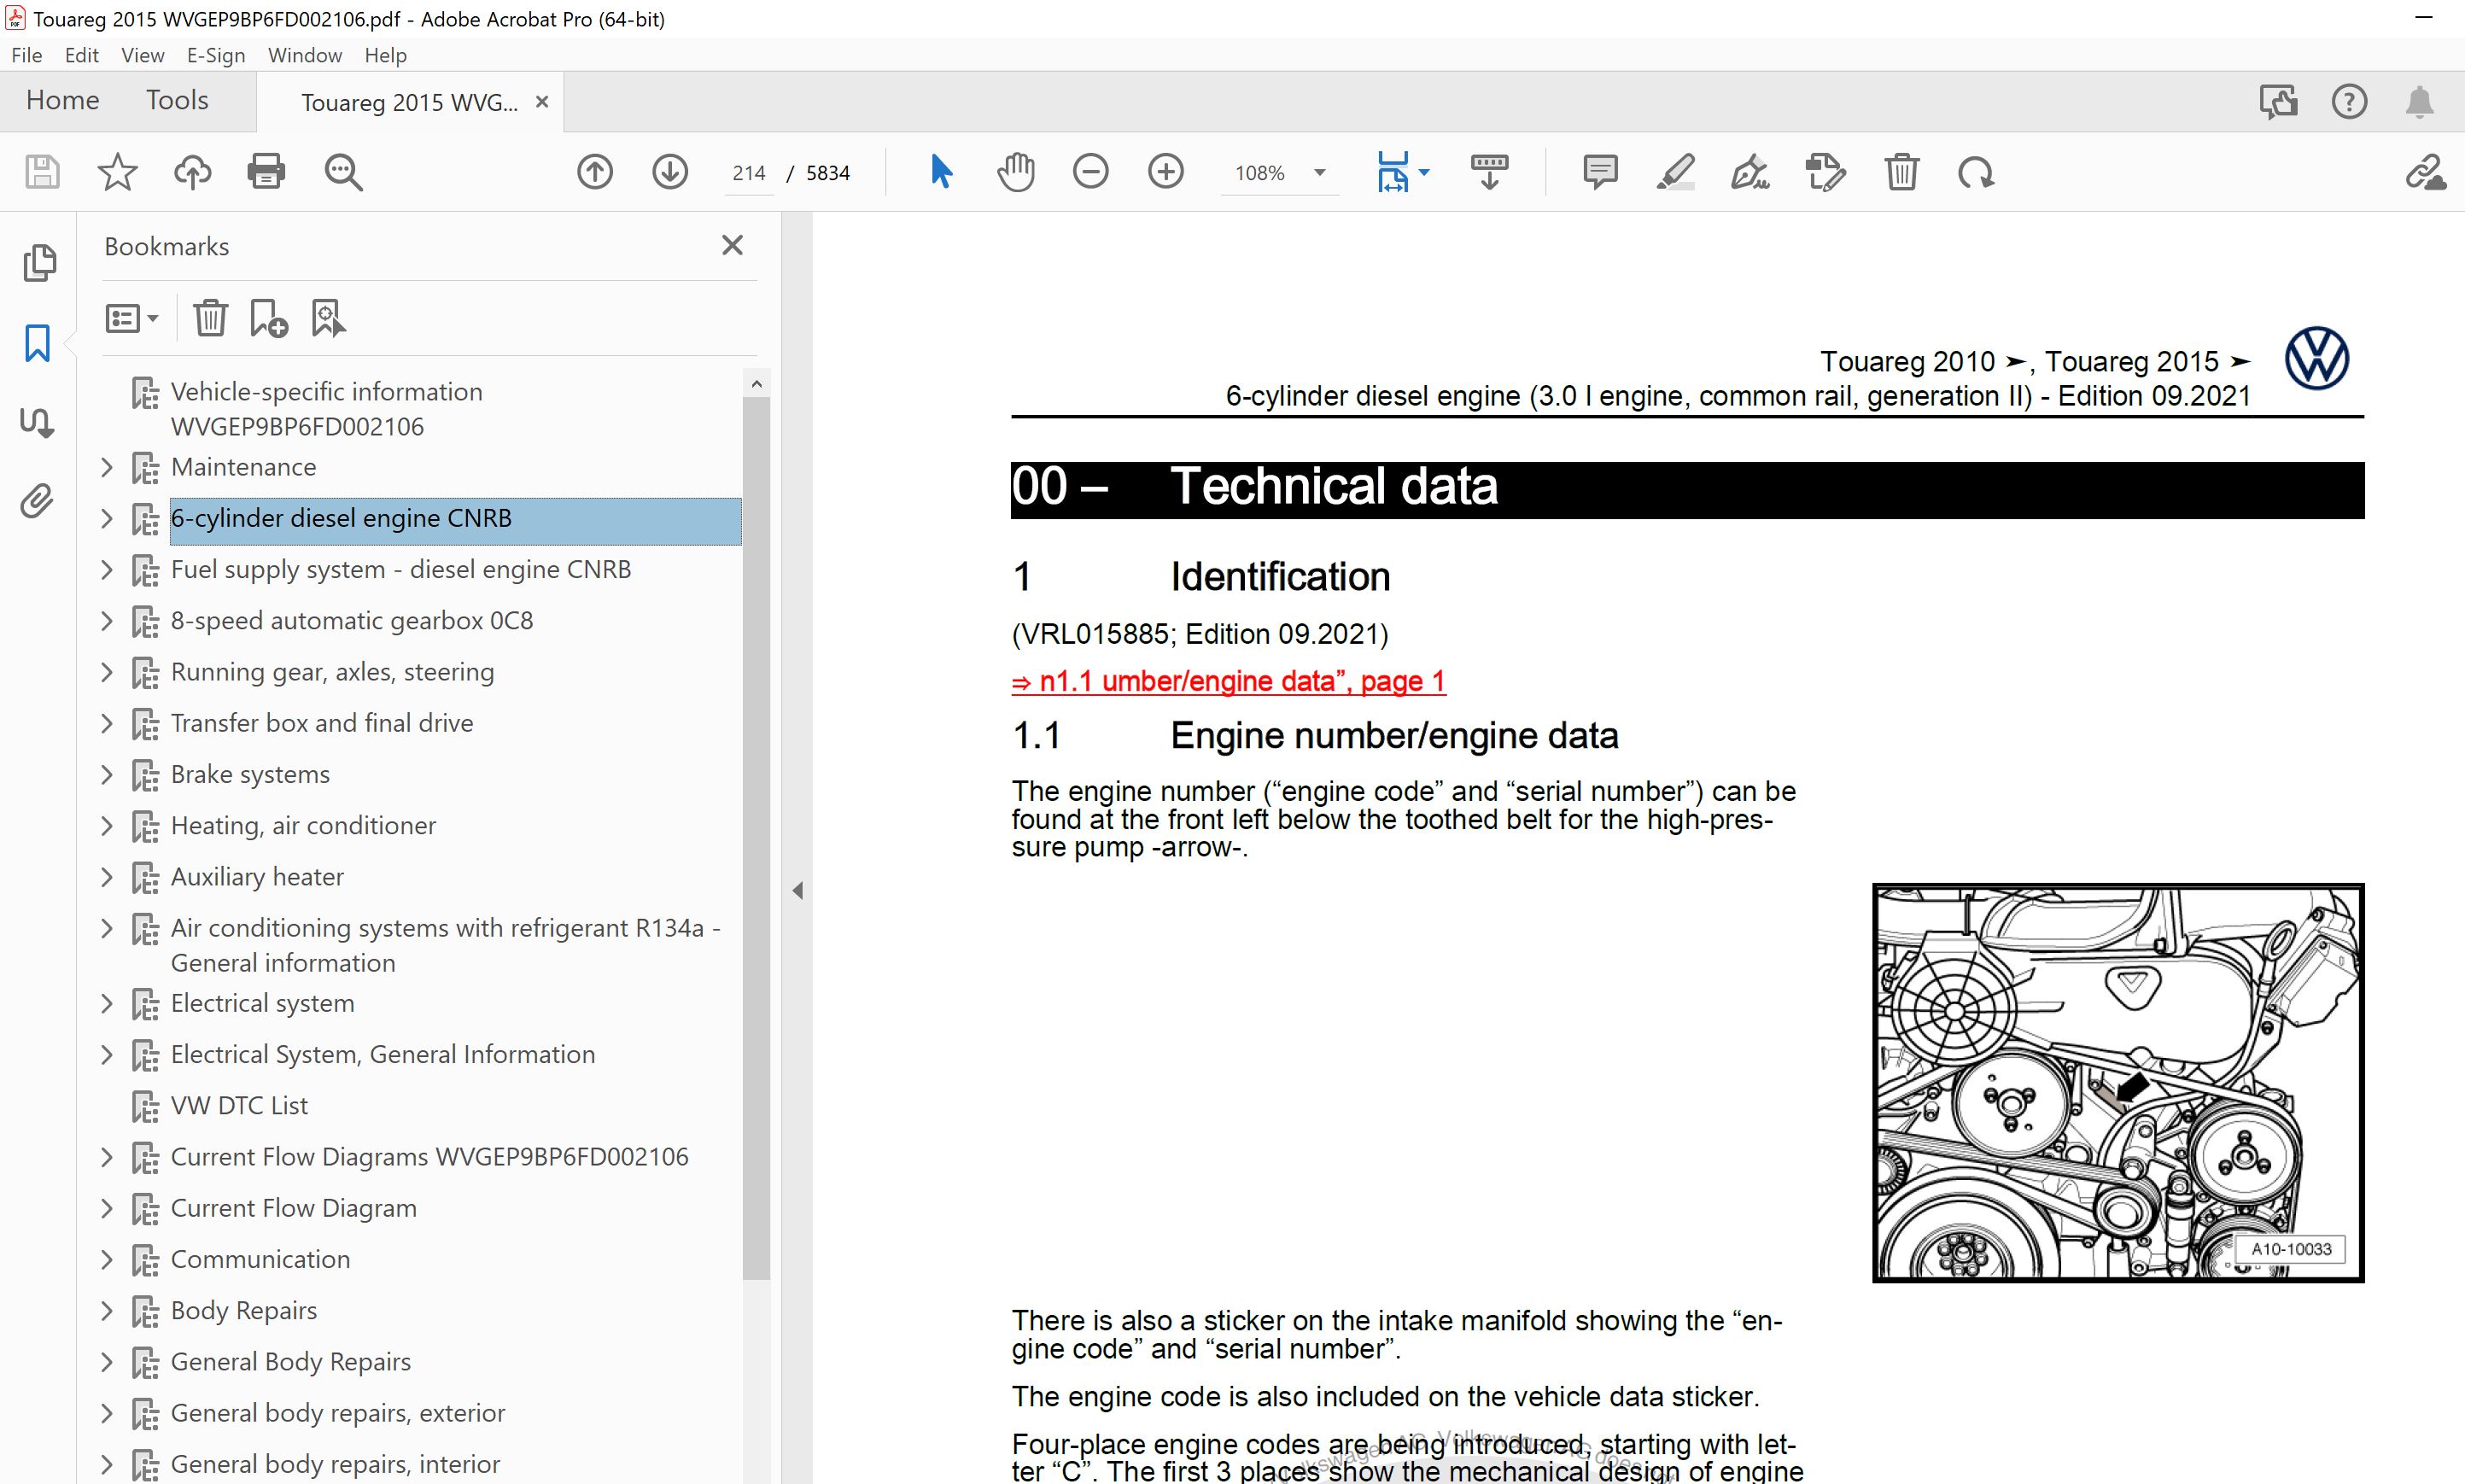The height and width of the screenshot is (1484, 2465).
Task: Open the E-Sign menu
Action: 216,55
